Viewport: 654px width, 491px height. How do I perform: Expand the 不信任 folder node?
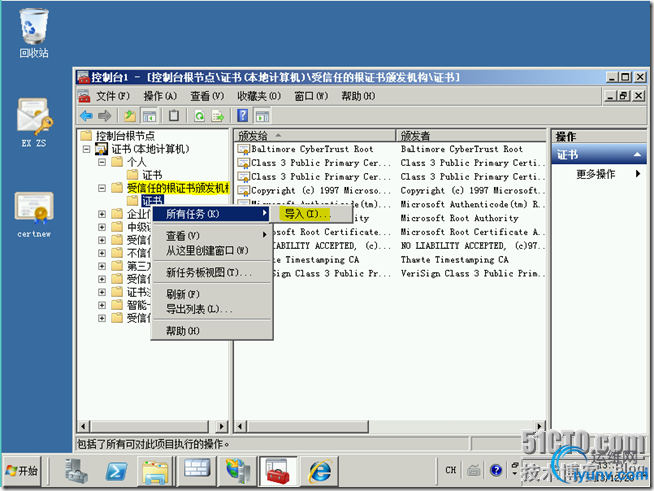click(102, 253)
